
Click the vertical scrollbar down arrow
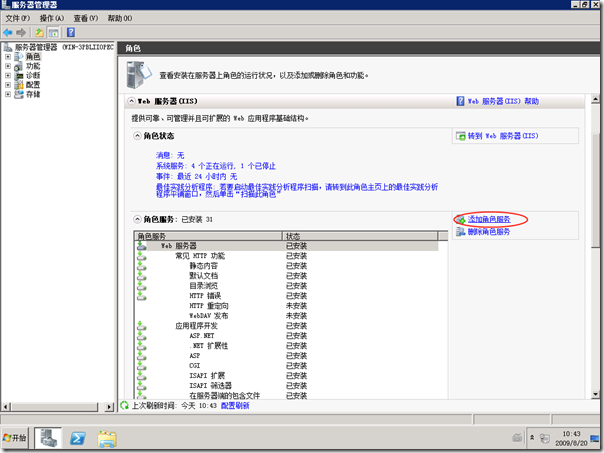point(596,394)
